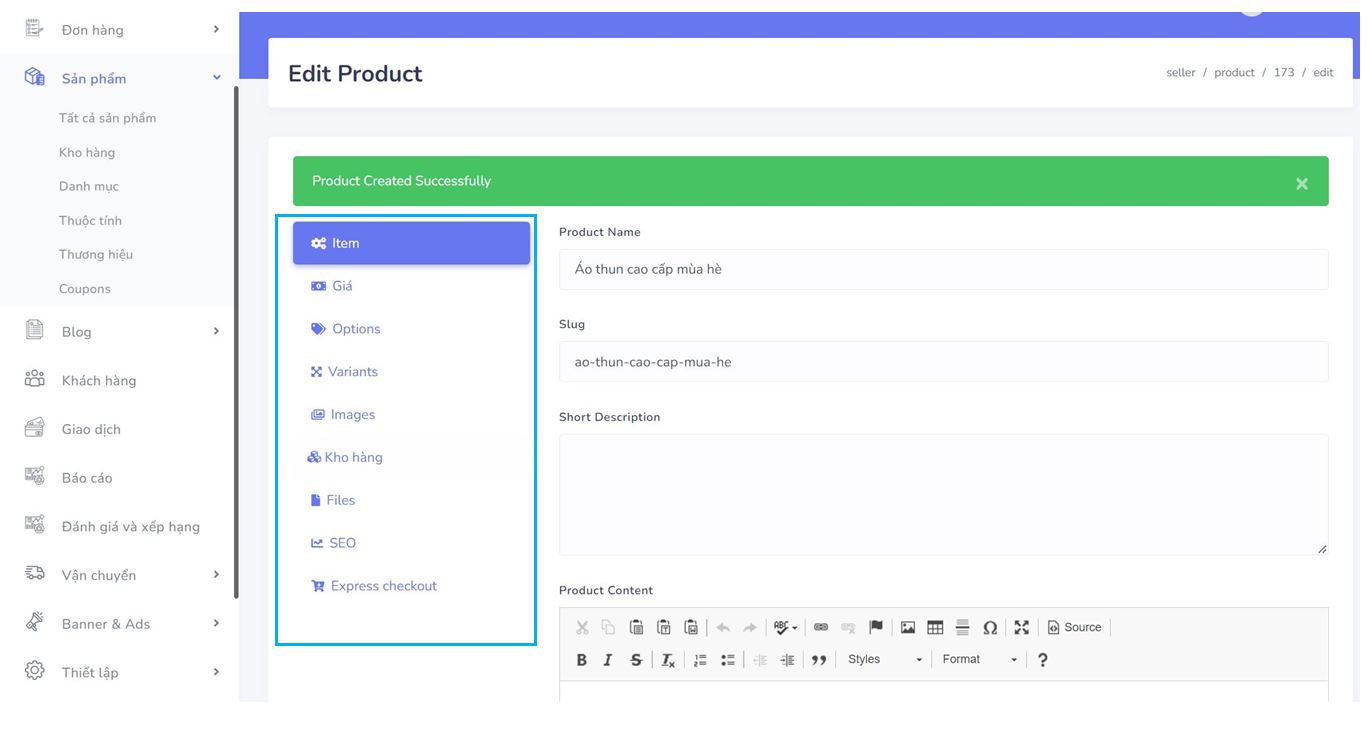Open the spell check dropdown
This screenshot has height=731, width=1370.
tap(786, 628)
